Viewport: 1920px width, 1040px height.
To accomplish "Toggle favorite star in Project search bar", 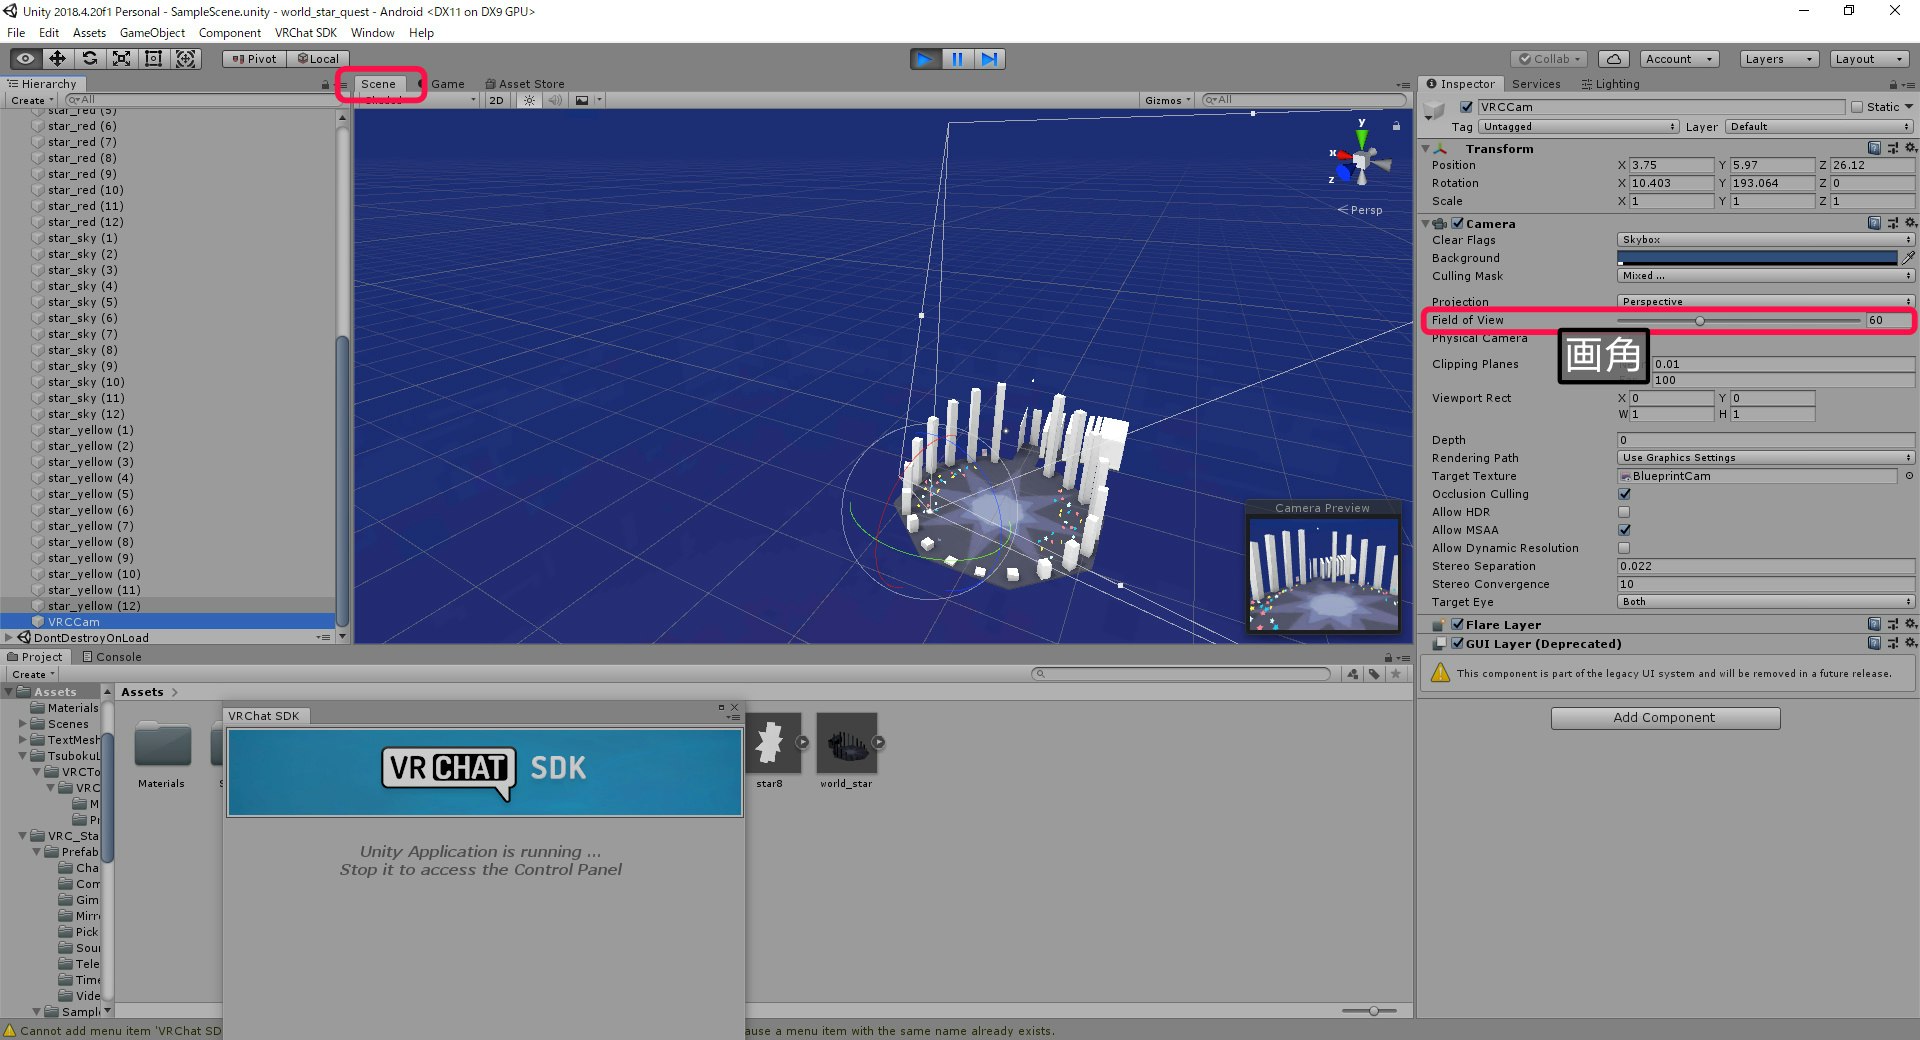I will pos(1396,674).
